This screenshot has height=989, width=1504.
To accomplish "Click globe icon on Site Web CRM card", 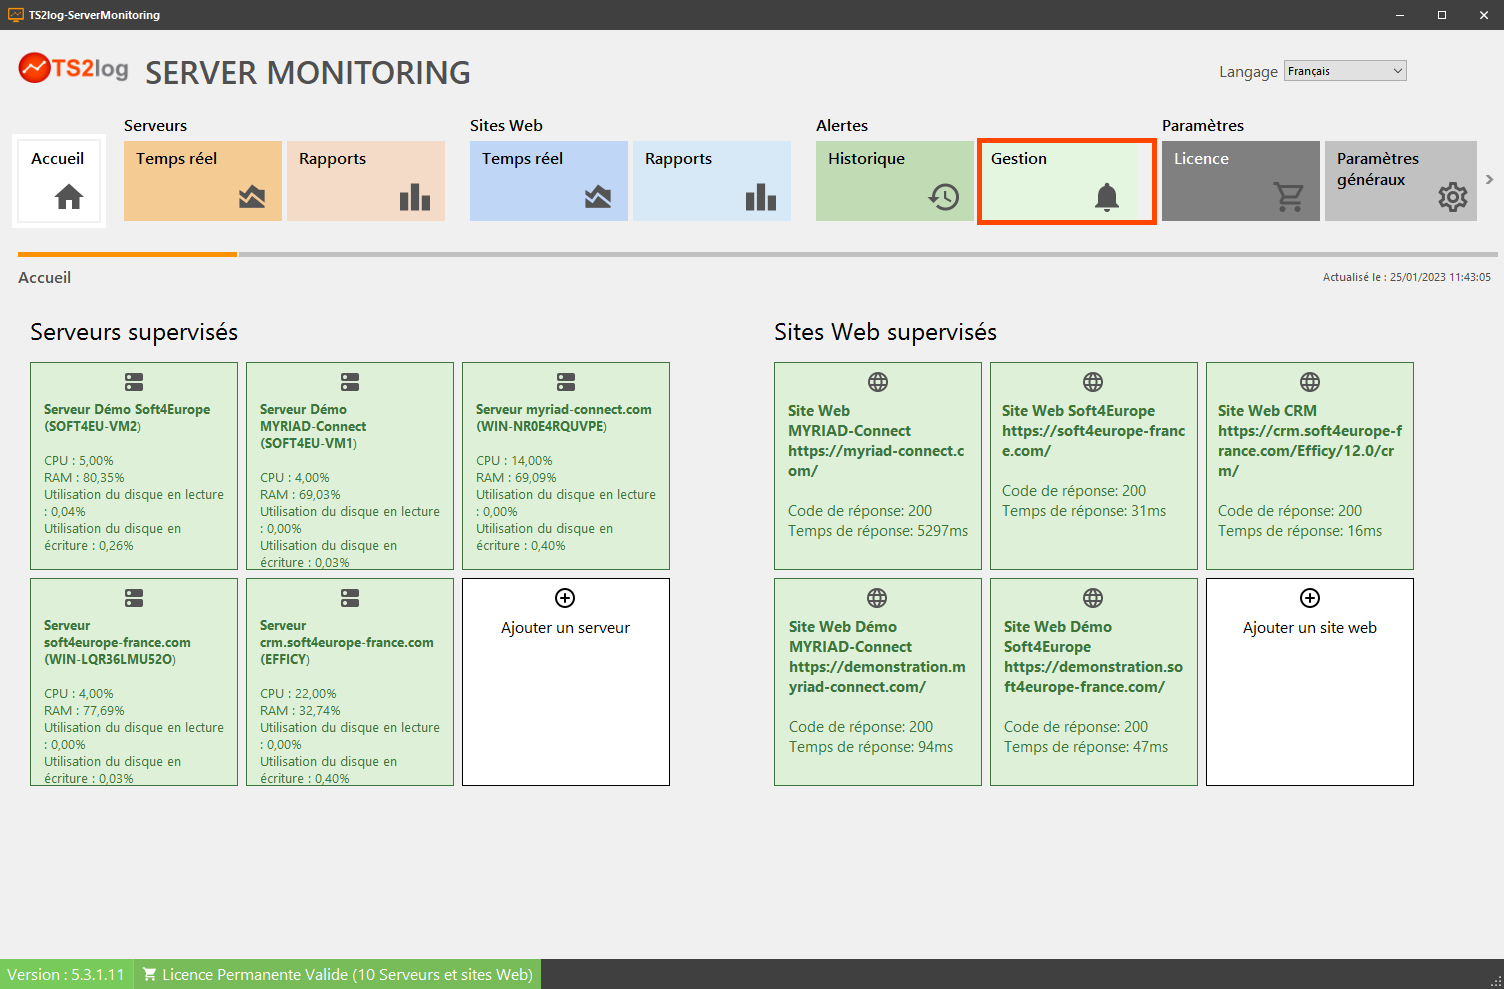I will 1310,382.
